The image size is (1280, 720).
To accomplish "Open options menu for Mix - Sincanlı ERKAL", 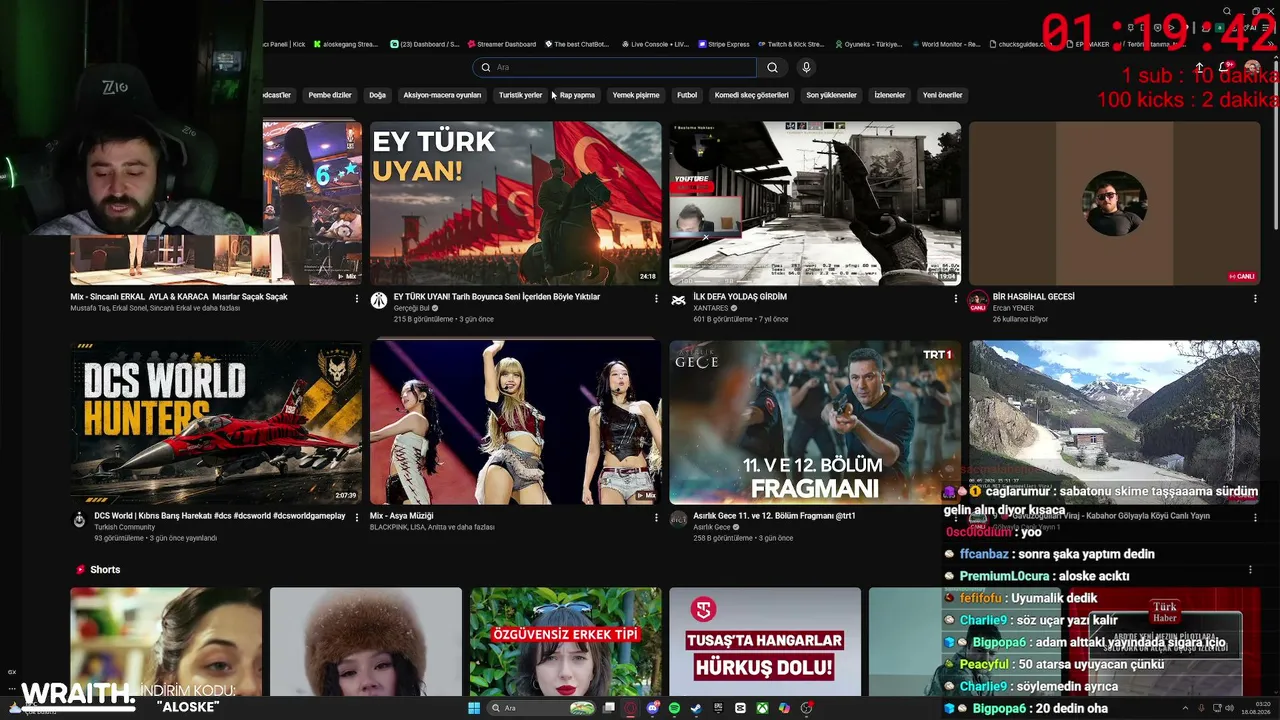I will click(357, 298).
